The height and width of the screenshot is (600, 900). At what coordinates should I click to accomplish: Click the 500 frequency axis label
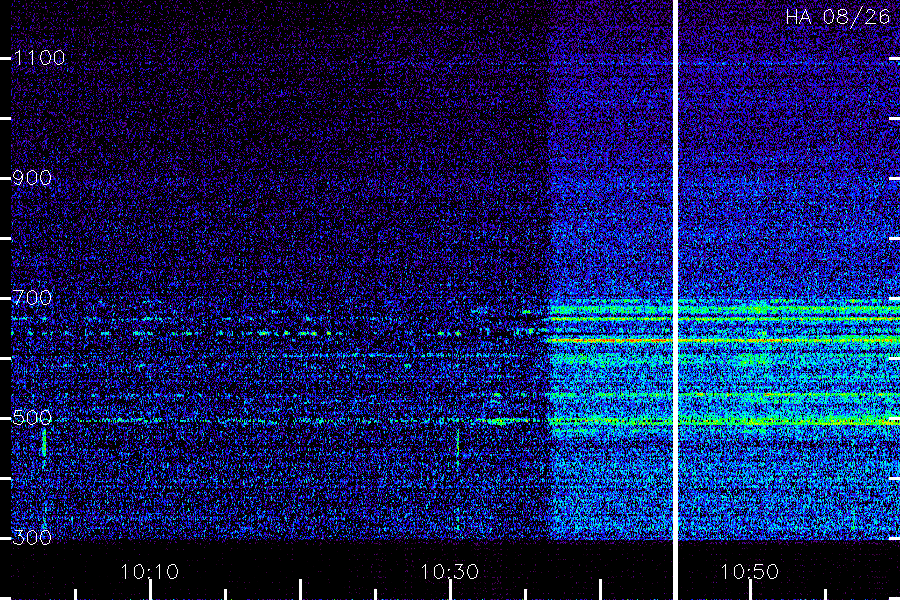32,417
